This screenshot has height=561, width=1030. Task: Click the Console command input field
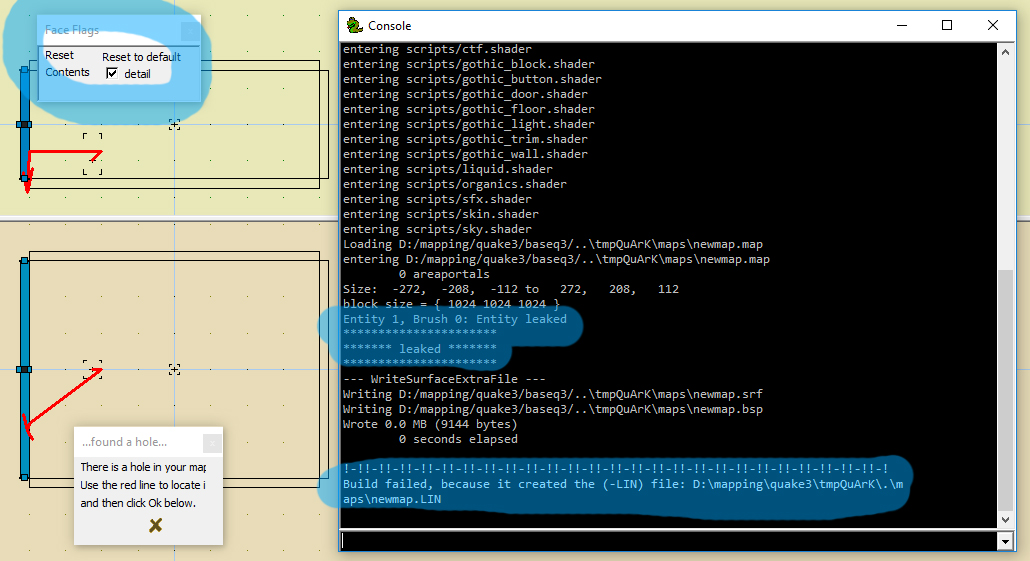pos(669,541)
